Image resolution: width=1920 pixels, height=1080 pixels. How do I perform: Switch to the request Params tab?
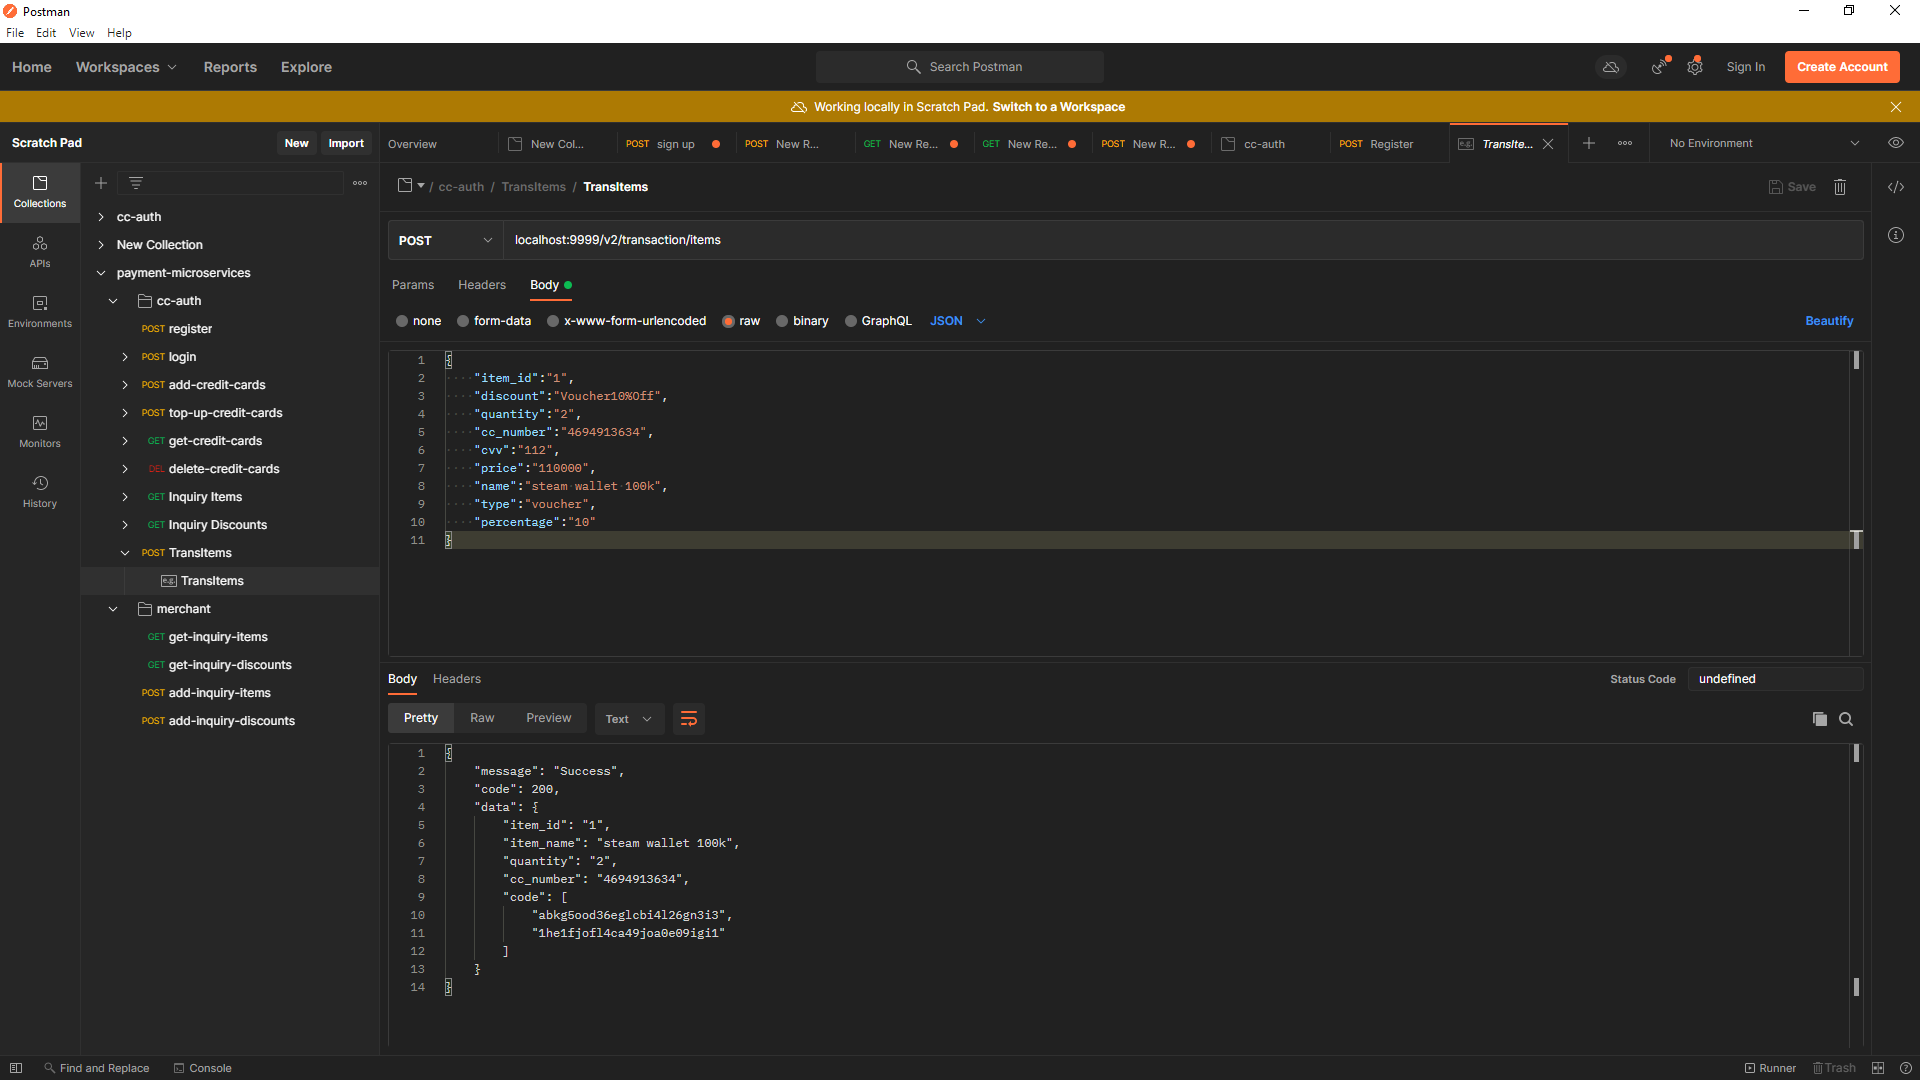point(413,285)
